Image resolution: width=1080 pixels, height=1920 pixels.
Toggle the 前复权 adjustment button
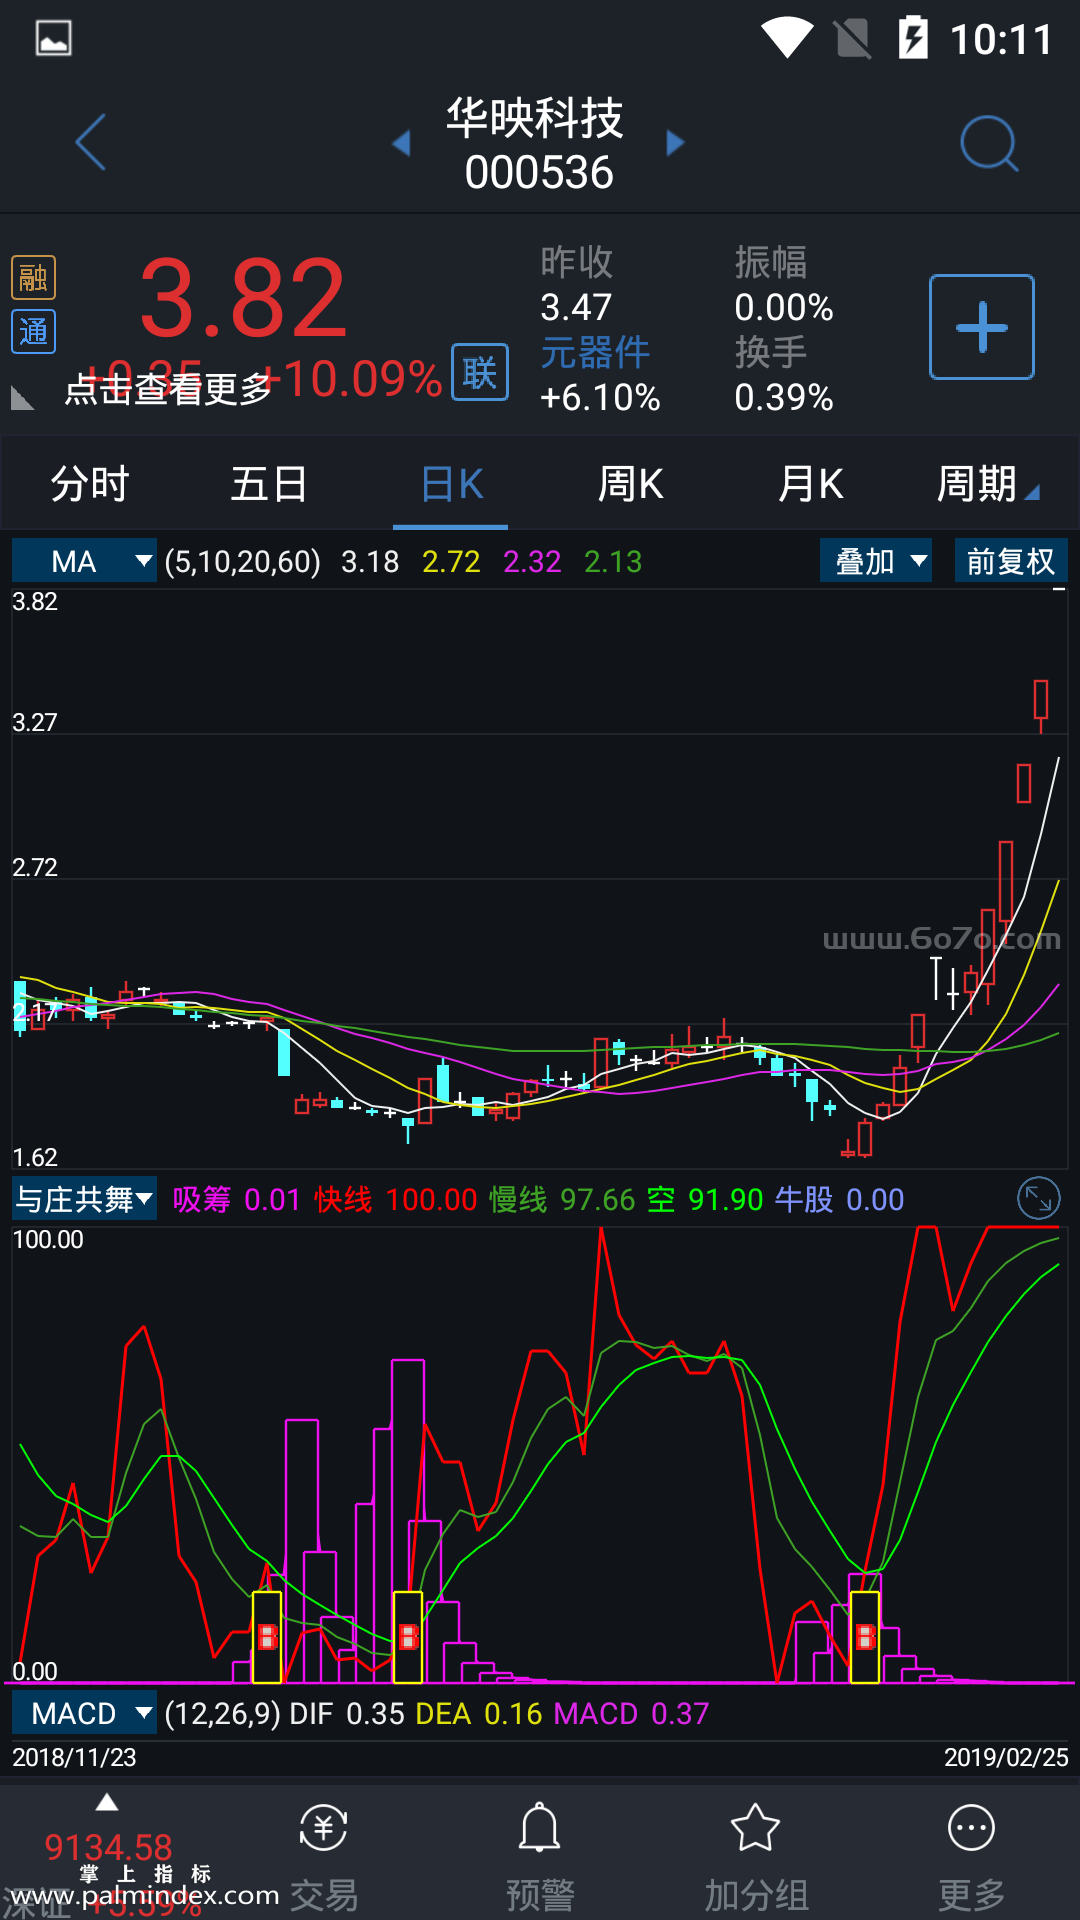(1011, 561)
